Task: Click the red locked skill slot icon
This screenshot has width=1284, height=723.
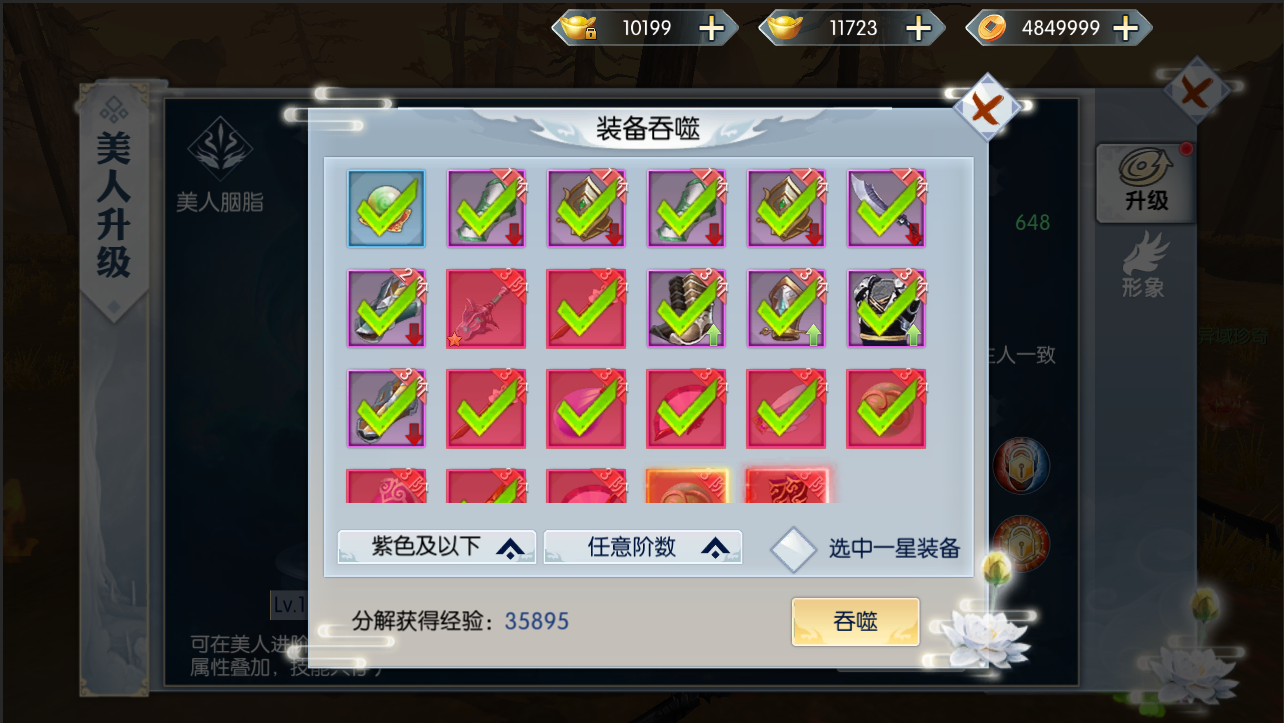Action: tap(1021, 543)
